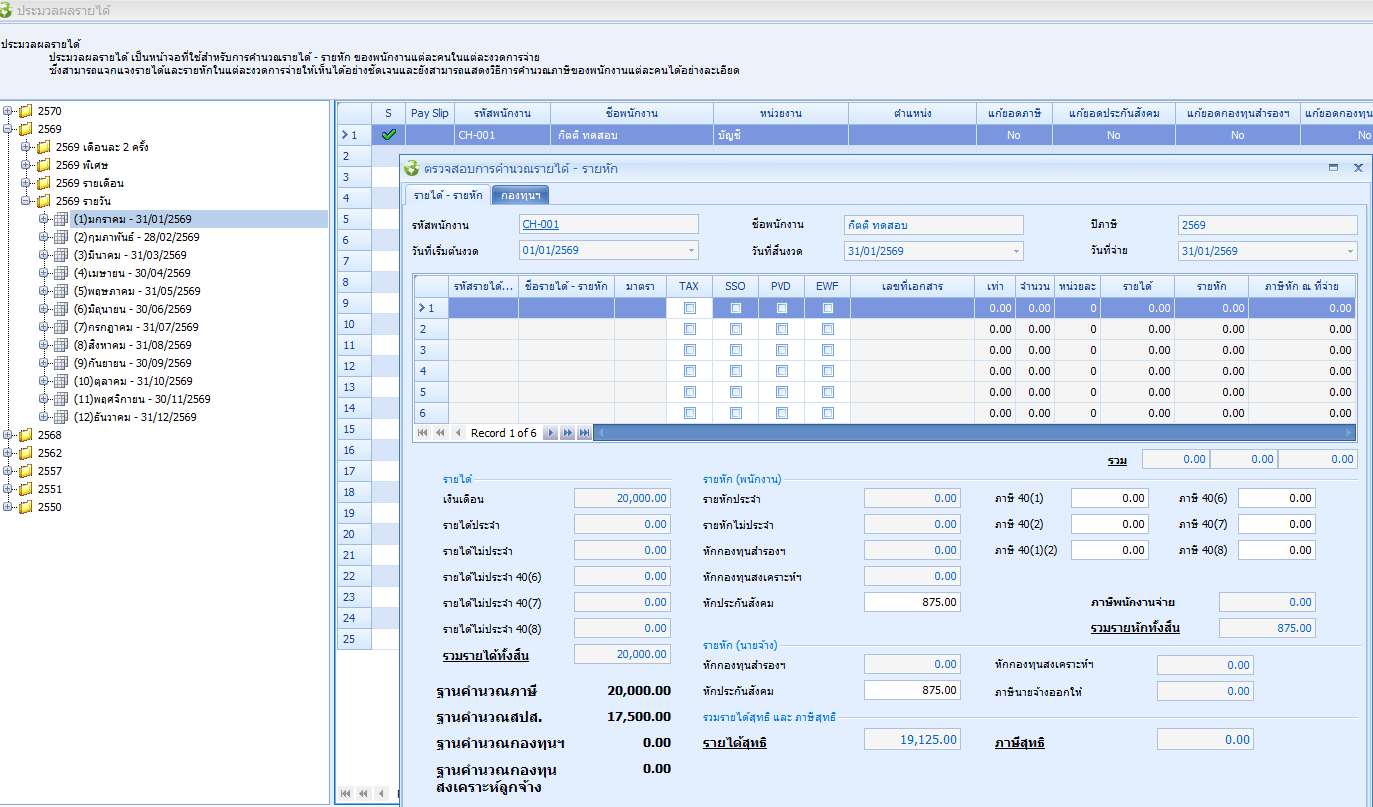Click the next page arrow in the record navigator
The image size is (1373, 807).
click(567, 433)
